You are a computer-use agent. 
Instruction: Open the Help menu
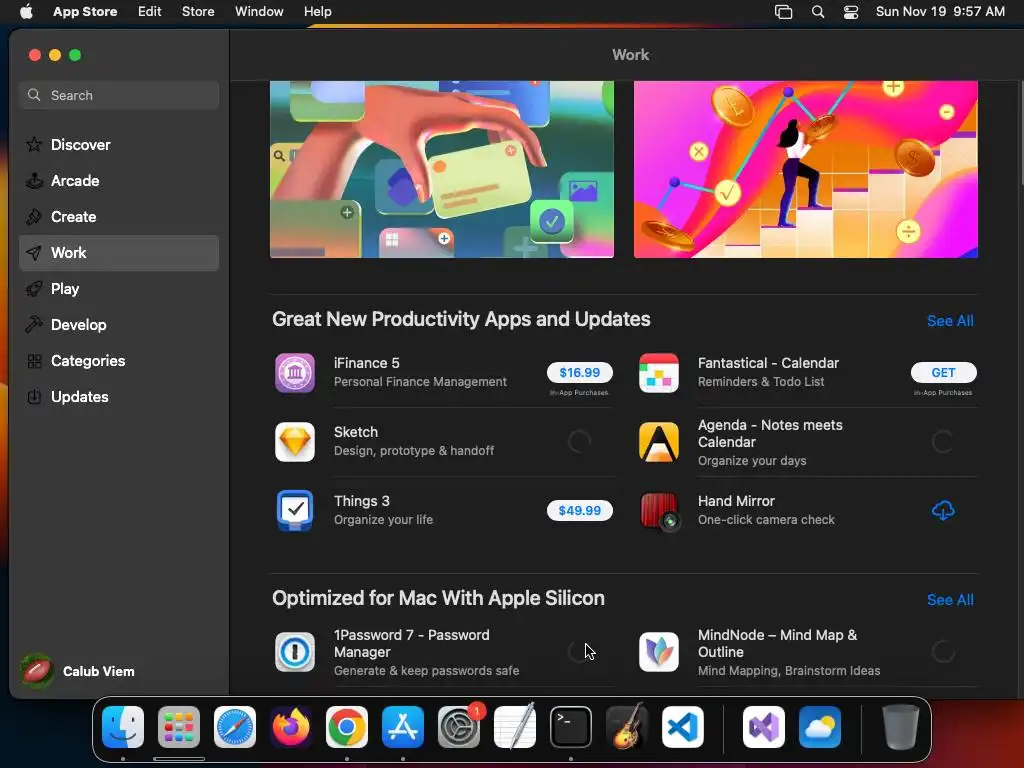[x=317, y=12]
